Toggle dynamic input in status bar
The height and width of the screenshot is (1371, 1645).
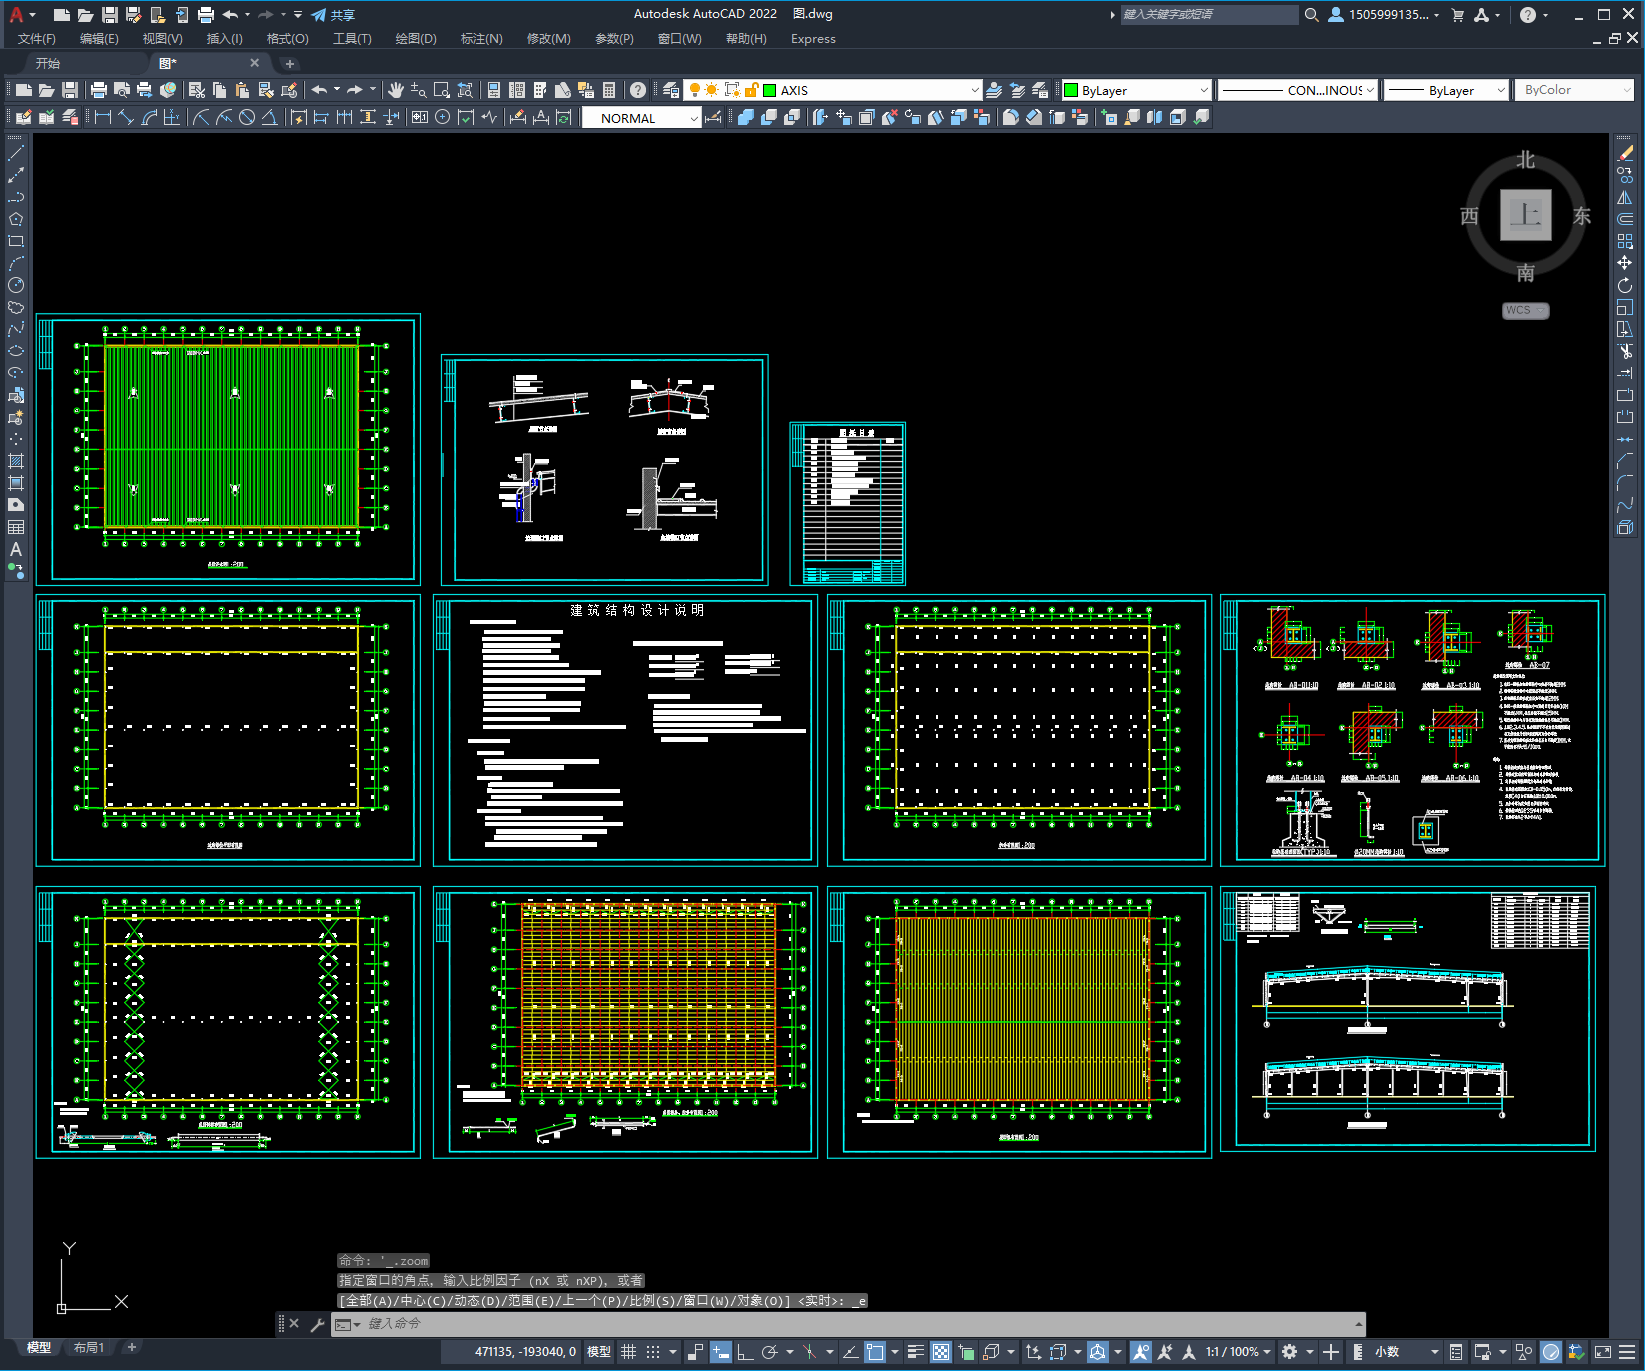[x=721, y=1352]
